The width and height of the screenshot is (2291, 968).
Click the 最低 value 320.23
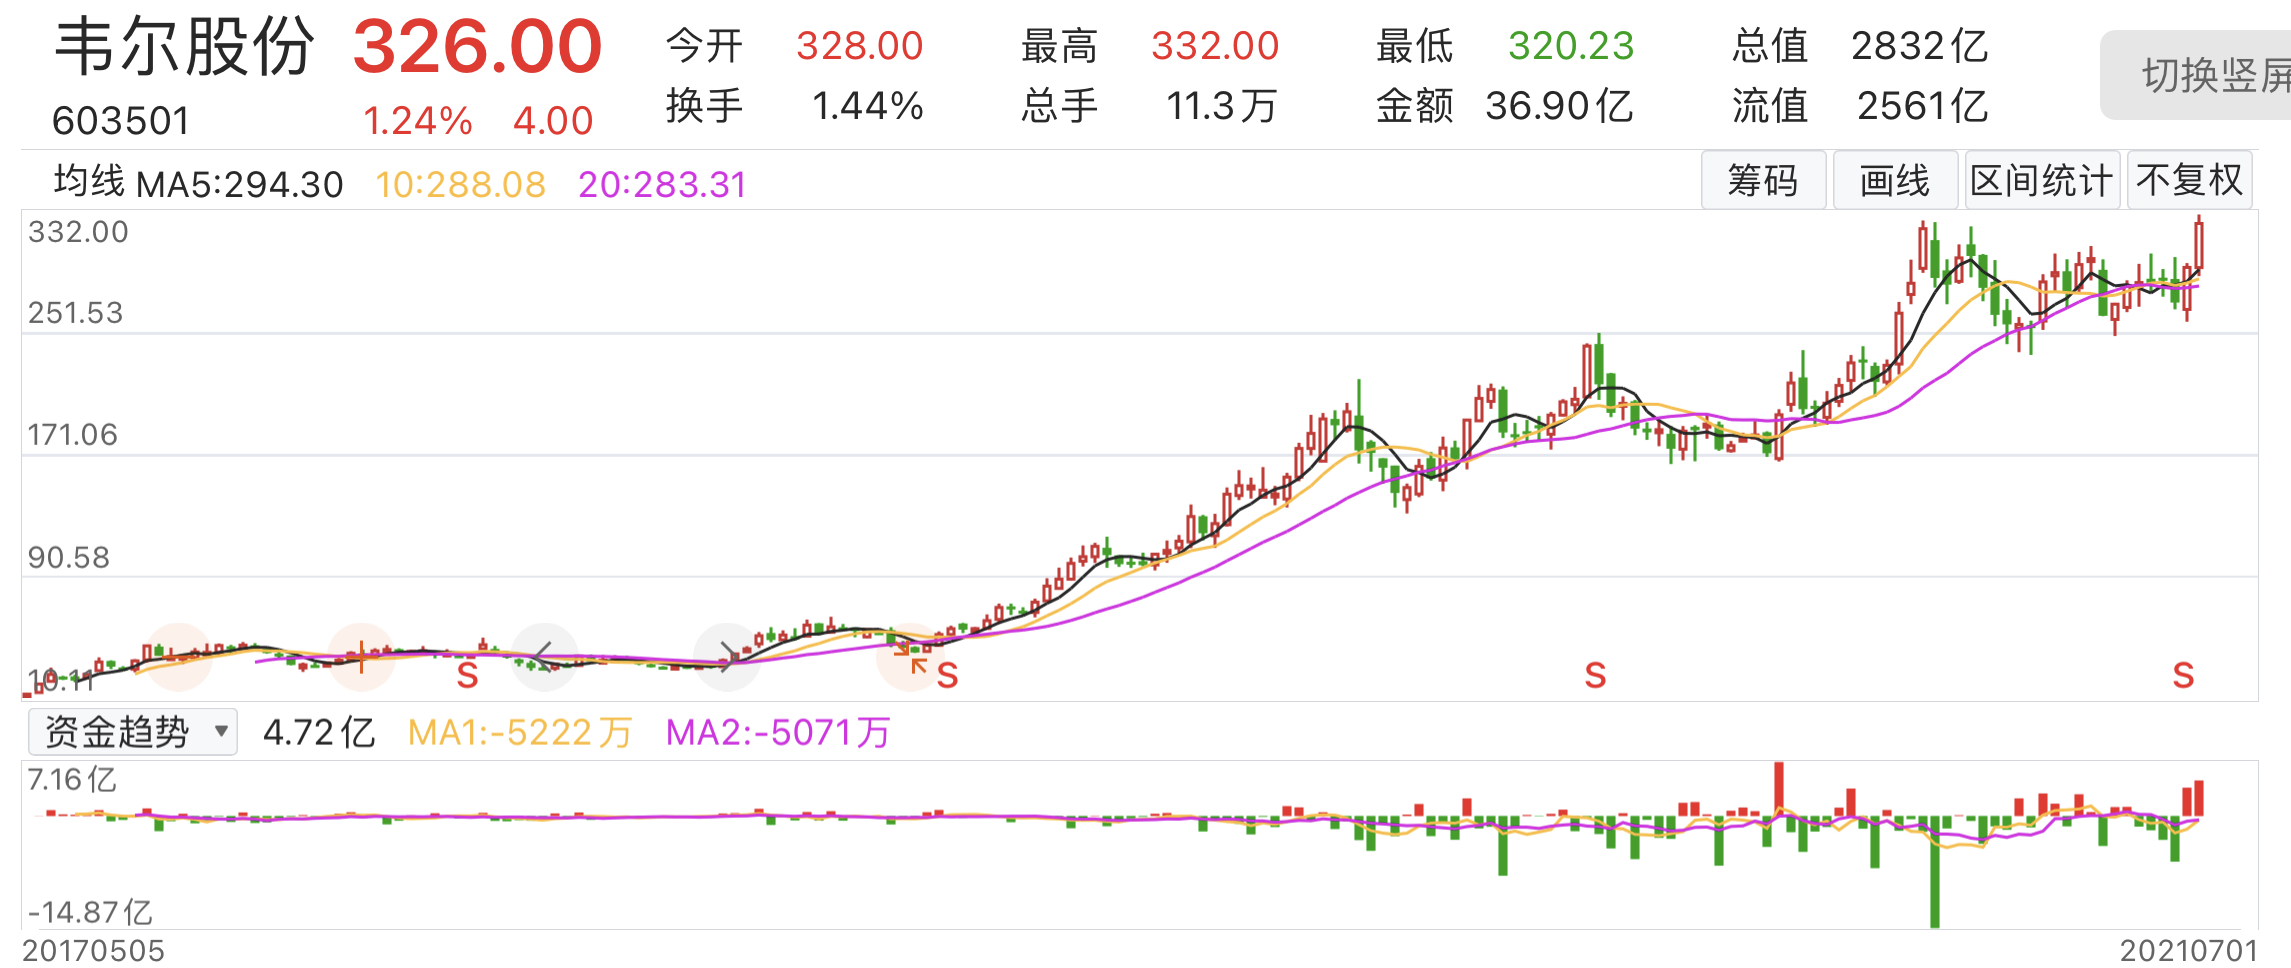(1571, 46)
